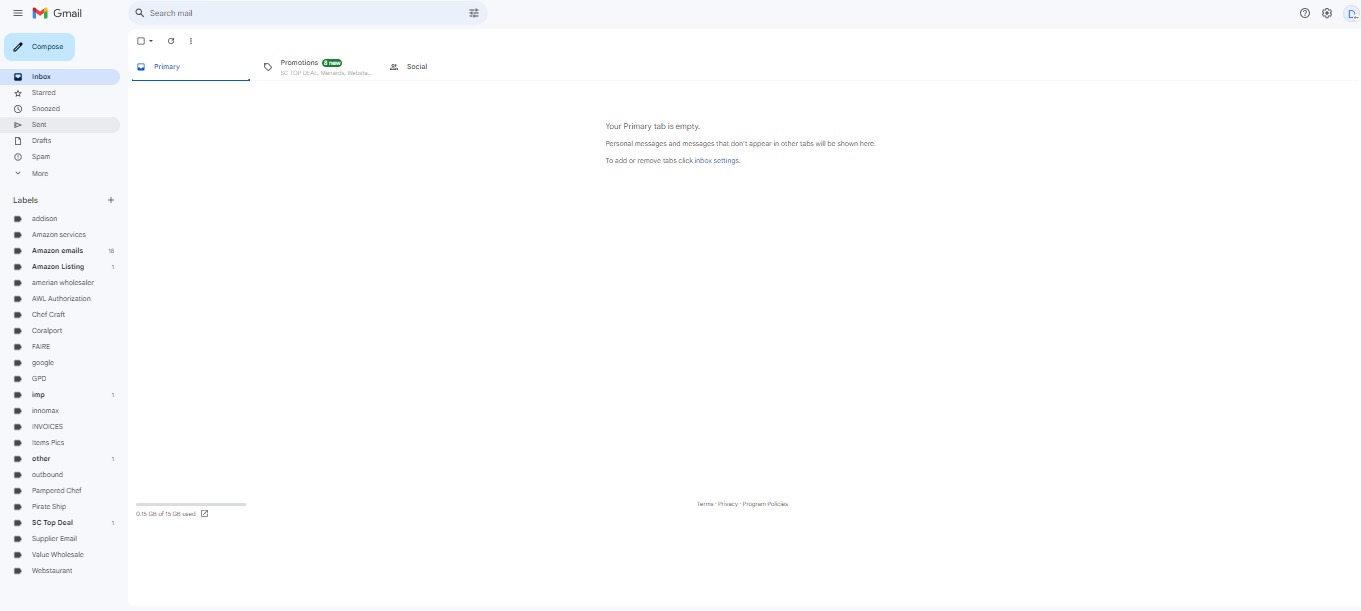Show search options filter icon

coord(474,13)
